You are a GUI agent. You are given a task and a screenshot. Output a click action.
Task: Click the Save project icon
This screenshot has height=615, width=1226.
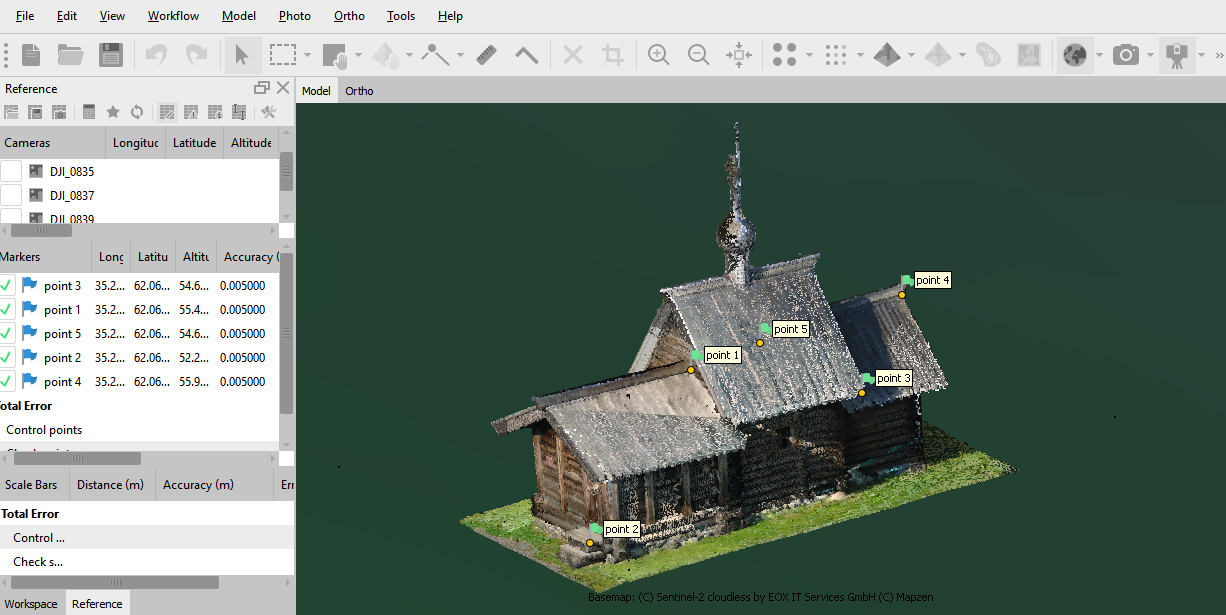pyautogui.click(x=110, y=55)
